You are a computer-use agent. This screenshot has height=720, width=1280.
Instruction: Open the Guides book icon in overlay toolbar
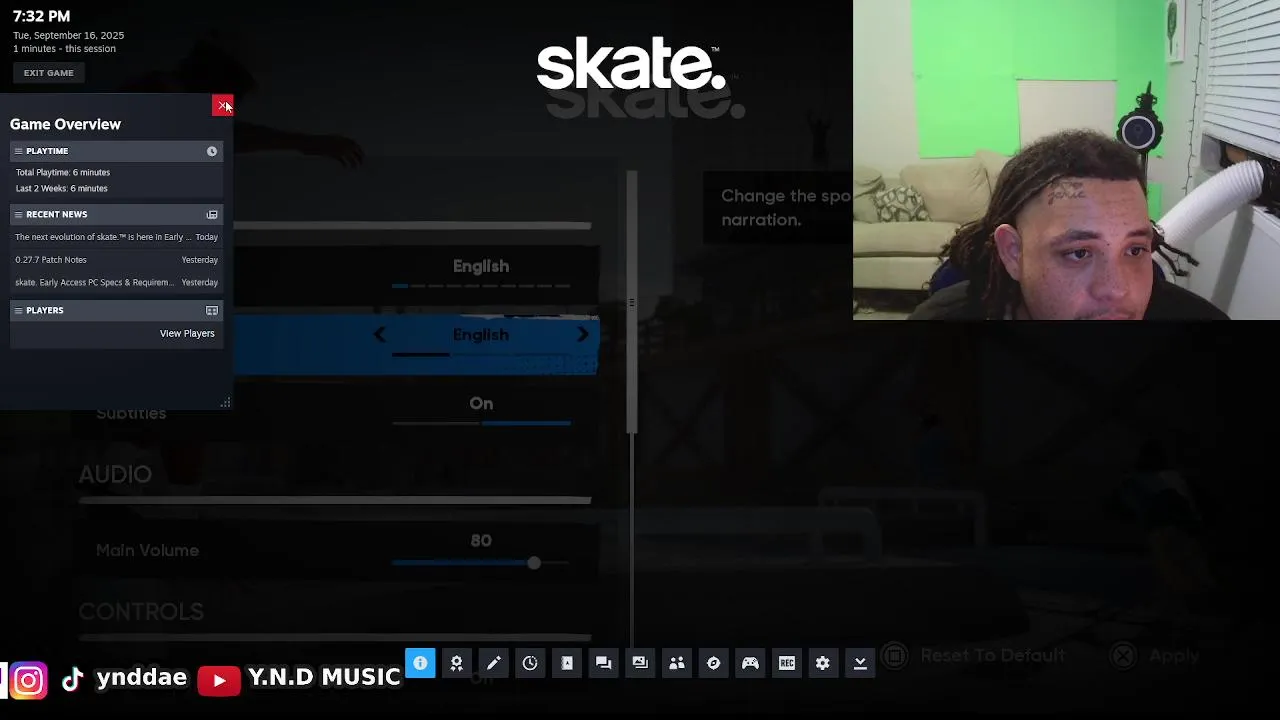click(x=567, y=663)
